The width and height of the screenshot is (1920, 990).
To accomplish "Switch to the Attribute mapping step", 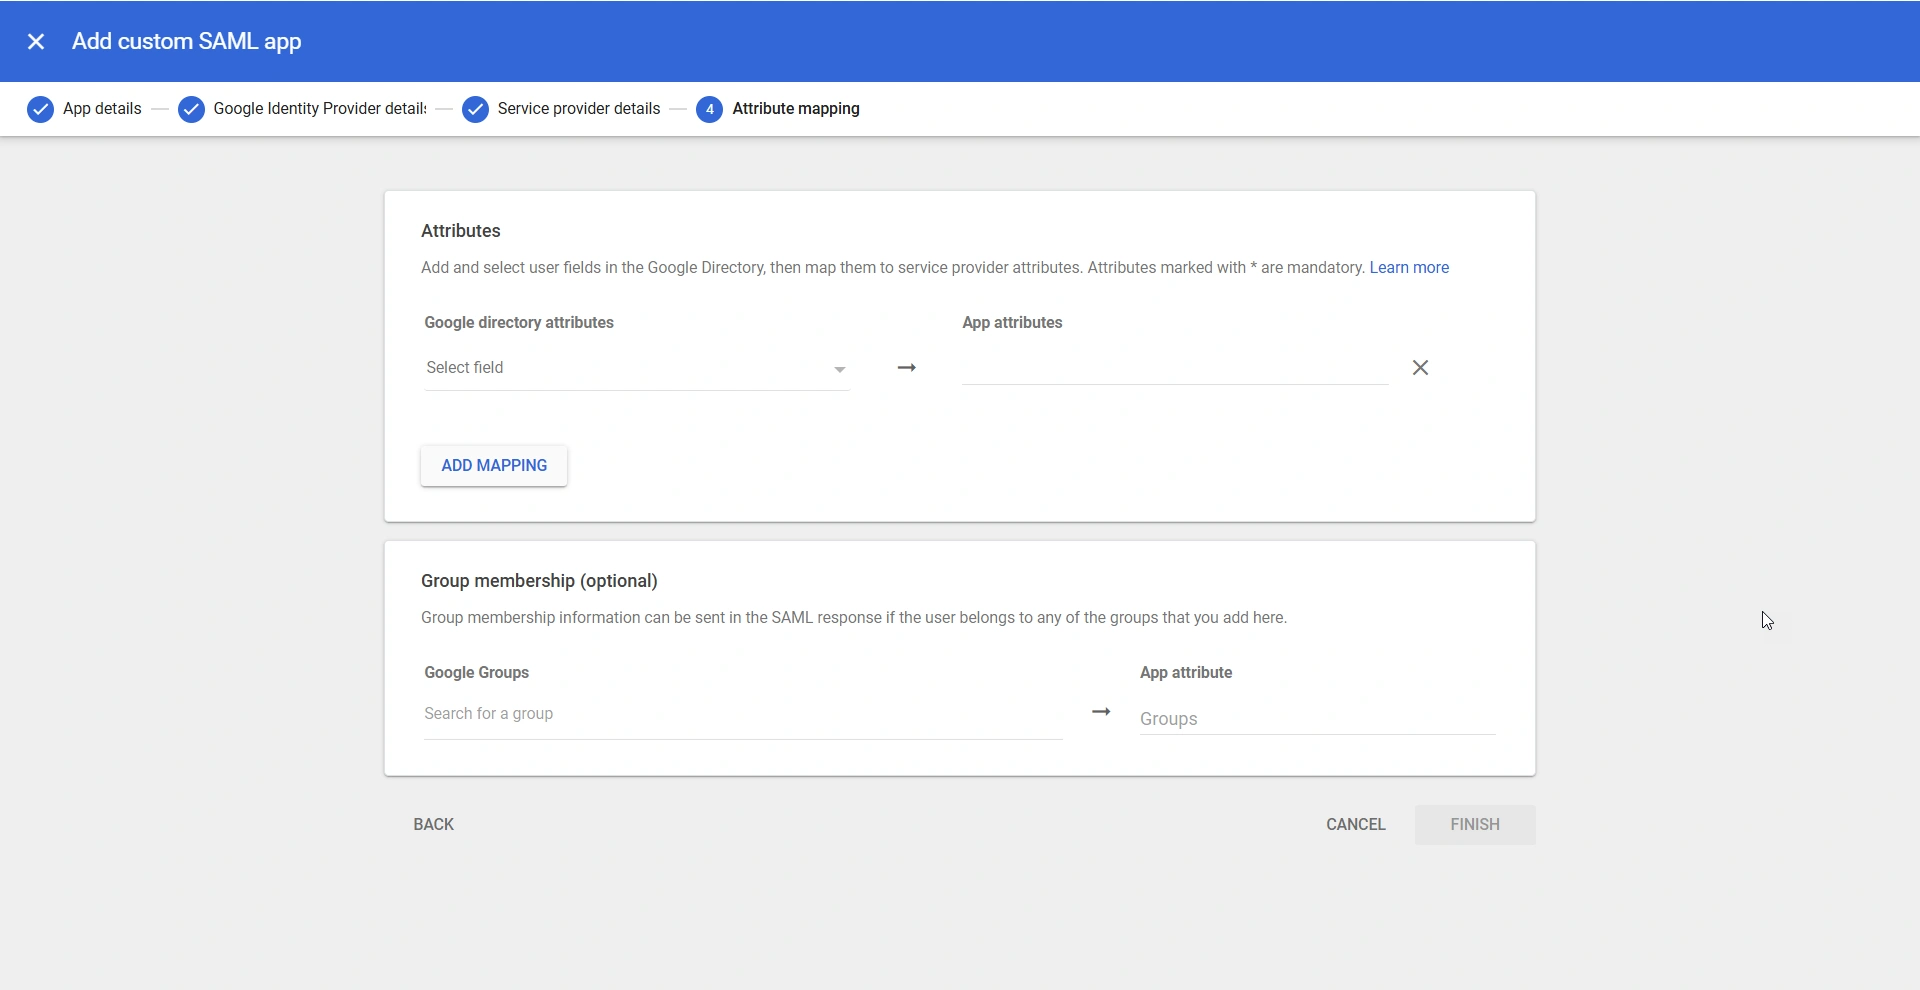I will (x=795, y=109).
